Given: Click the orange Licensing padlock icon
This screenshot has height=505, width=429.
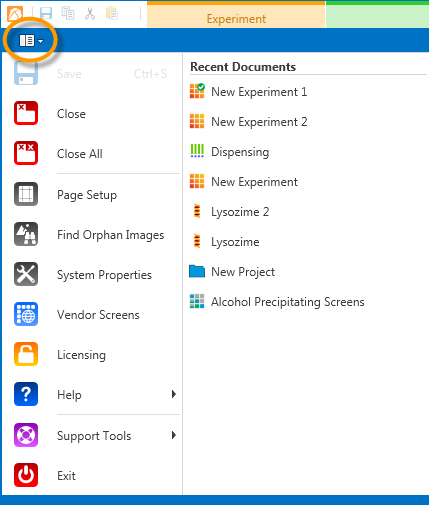Looking at the screenshot, I should click(26, 354).
